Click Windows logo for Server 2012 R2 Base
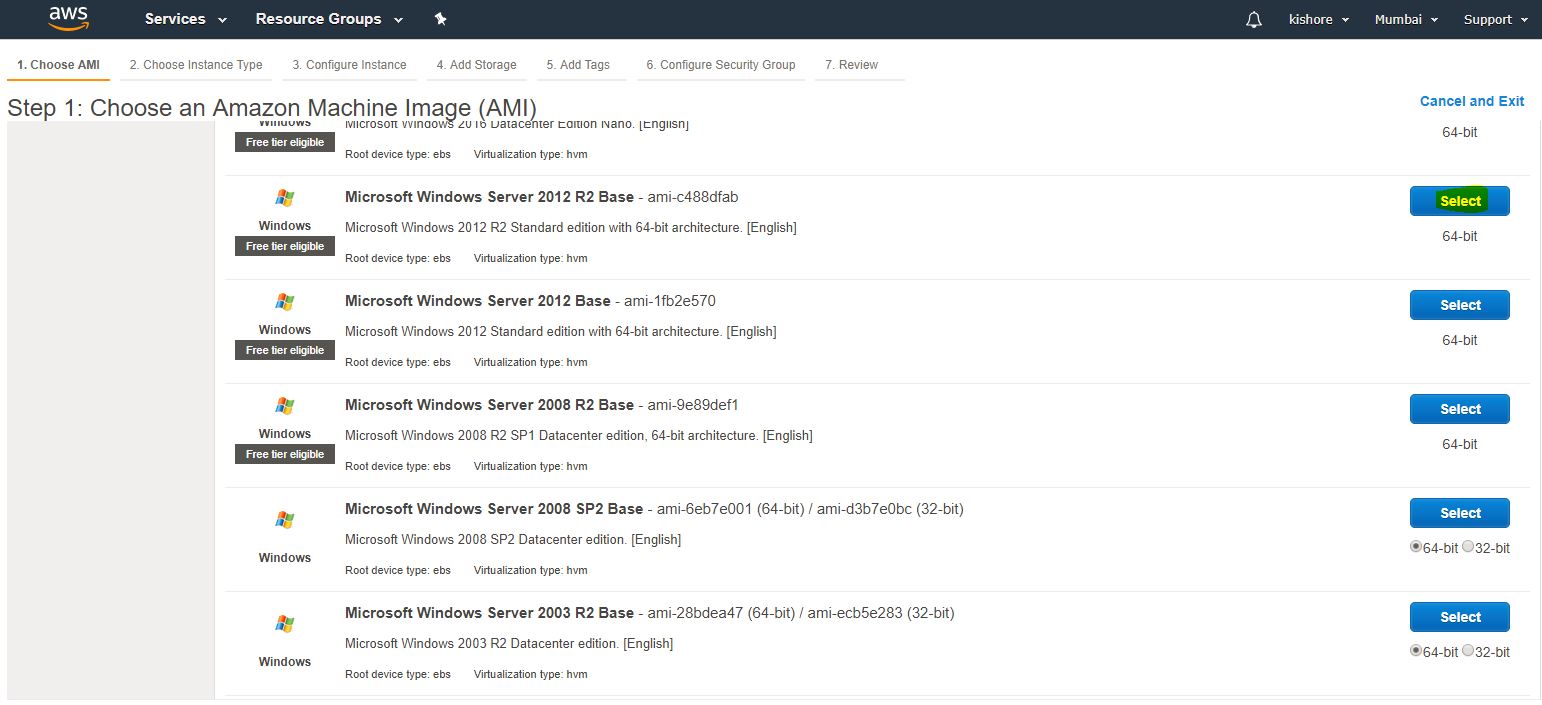Viewport: 1542px width, 705px height. pos(285,198)
